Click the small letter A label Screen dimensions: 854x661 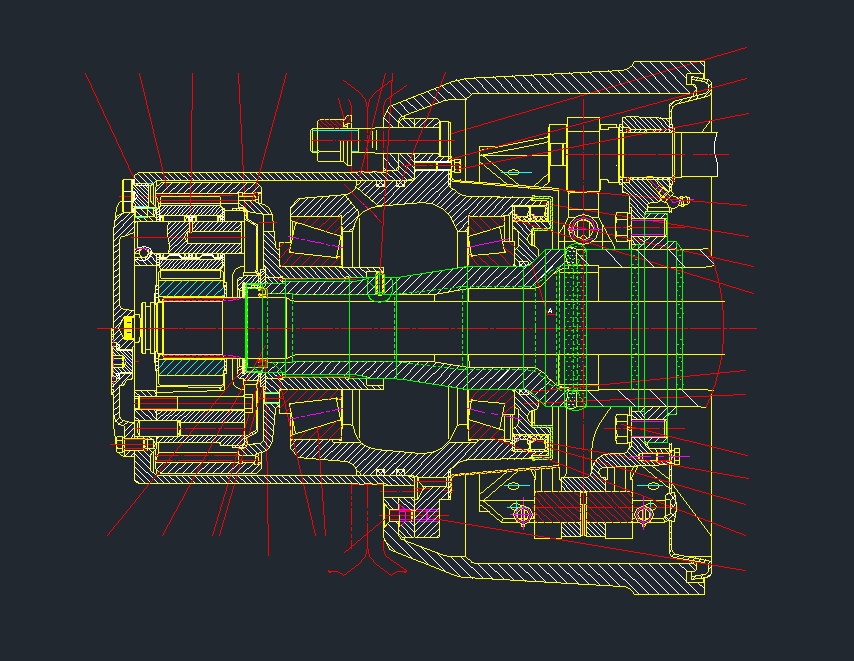tap(550, 311)
